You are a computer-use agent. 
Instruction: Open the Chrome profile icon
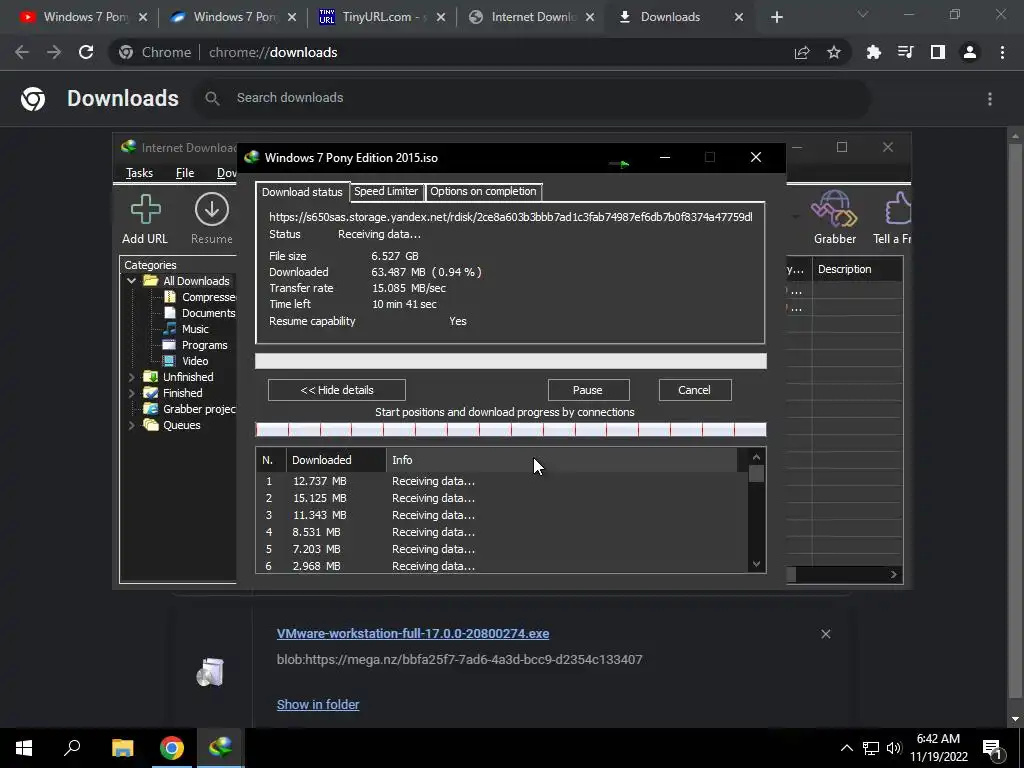tap(970, 52)
